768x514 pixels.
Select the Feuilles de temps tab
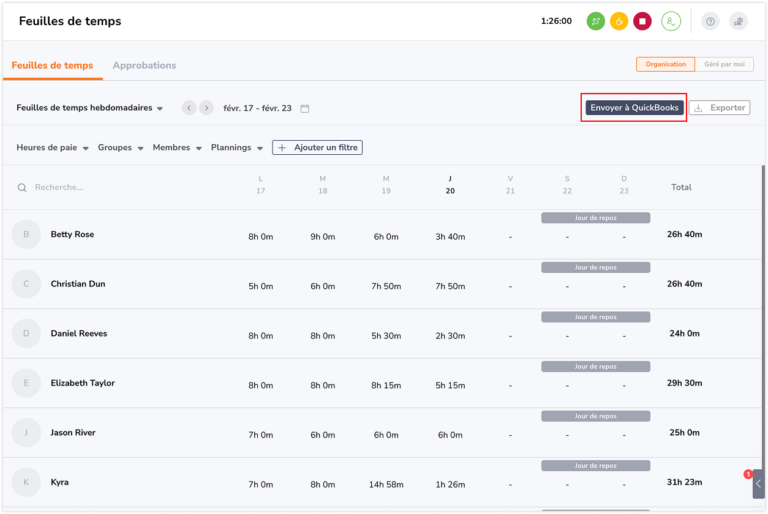[x=52, y=66]
